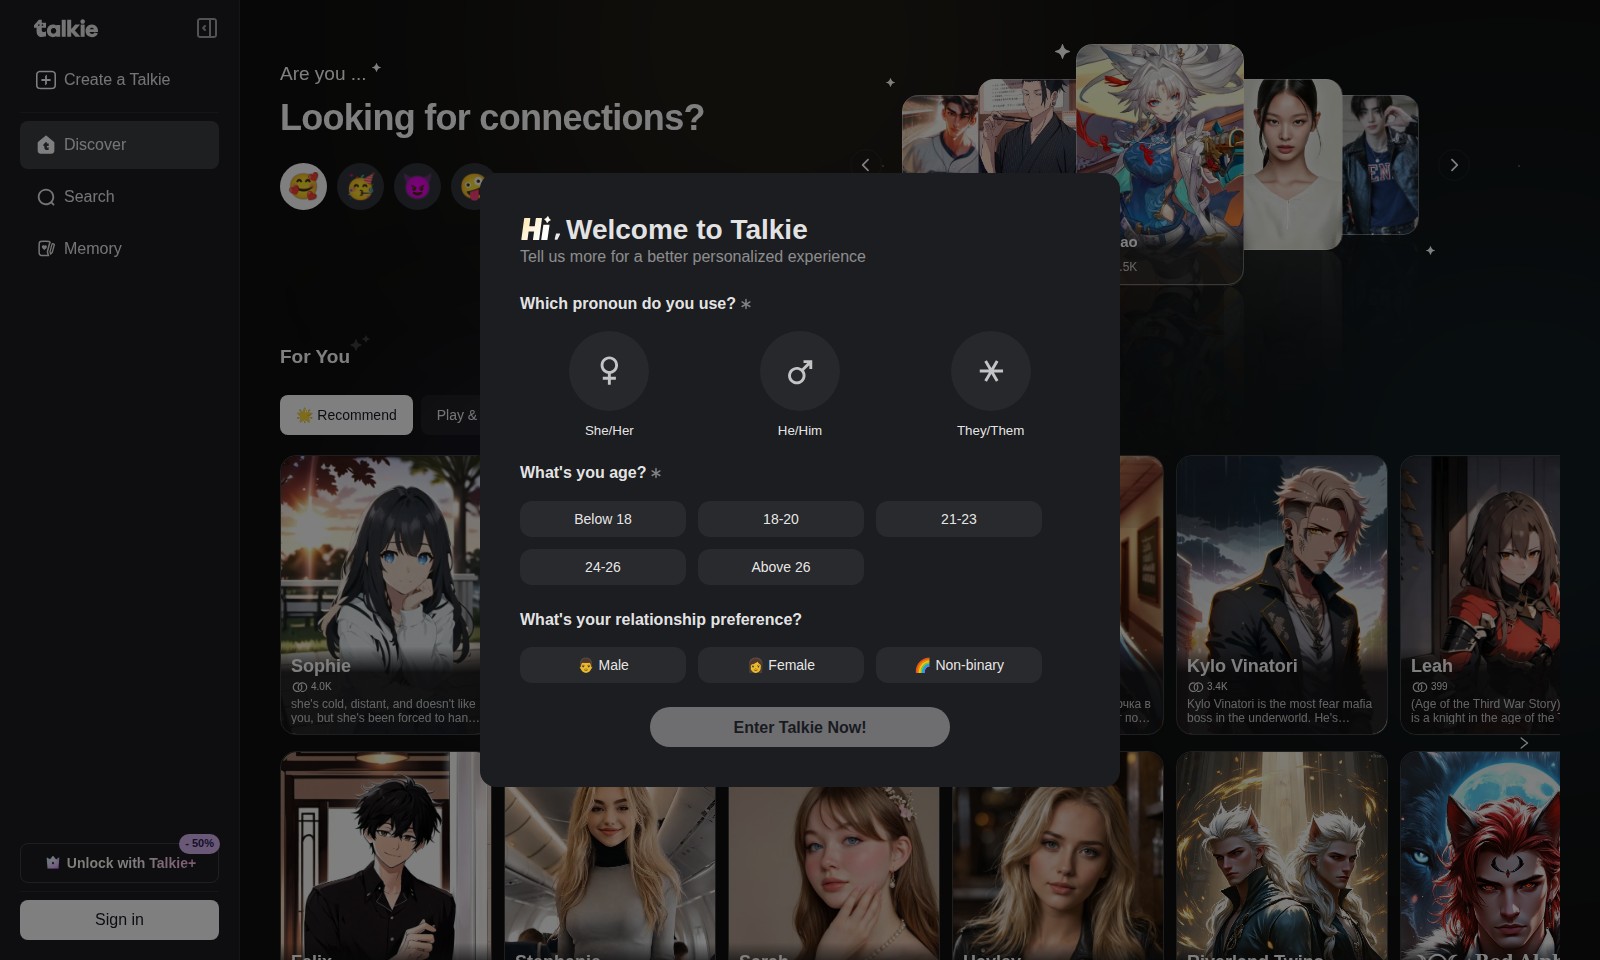Open the Leah character card
This screenshot has width=1600, height=960.
point(1480,595)
